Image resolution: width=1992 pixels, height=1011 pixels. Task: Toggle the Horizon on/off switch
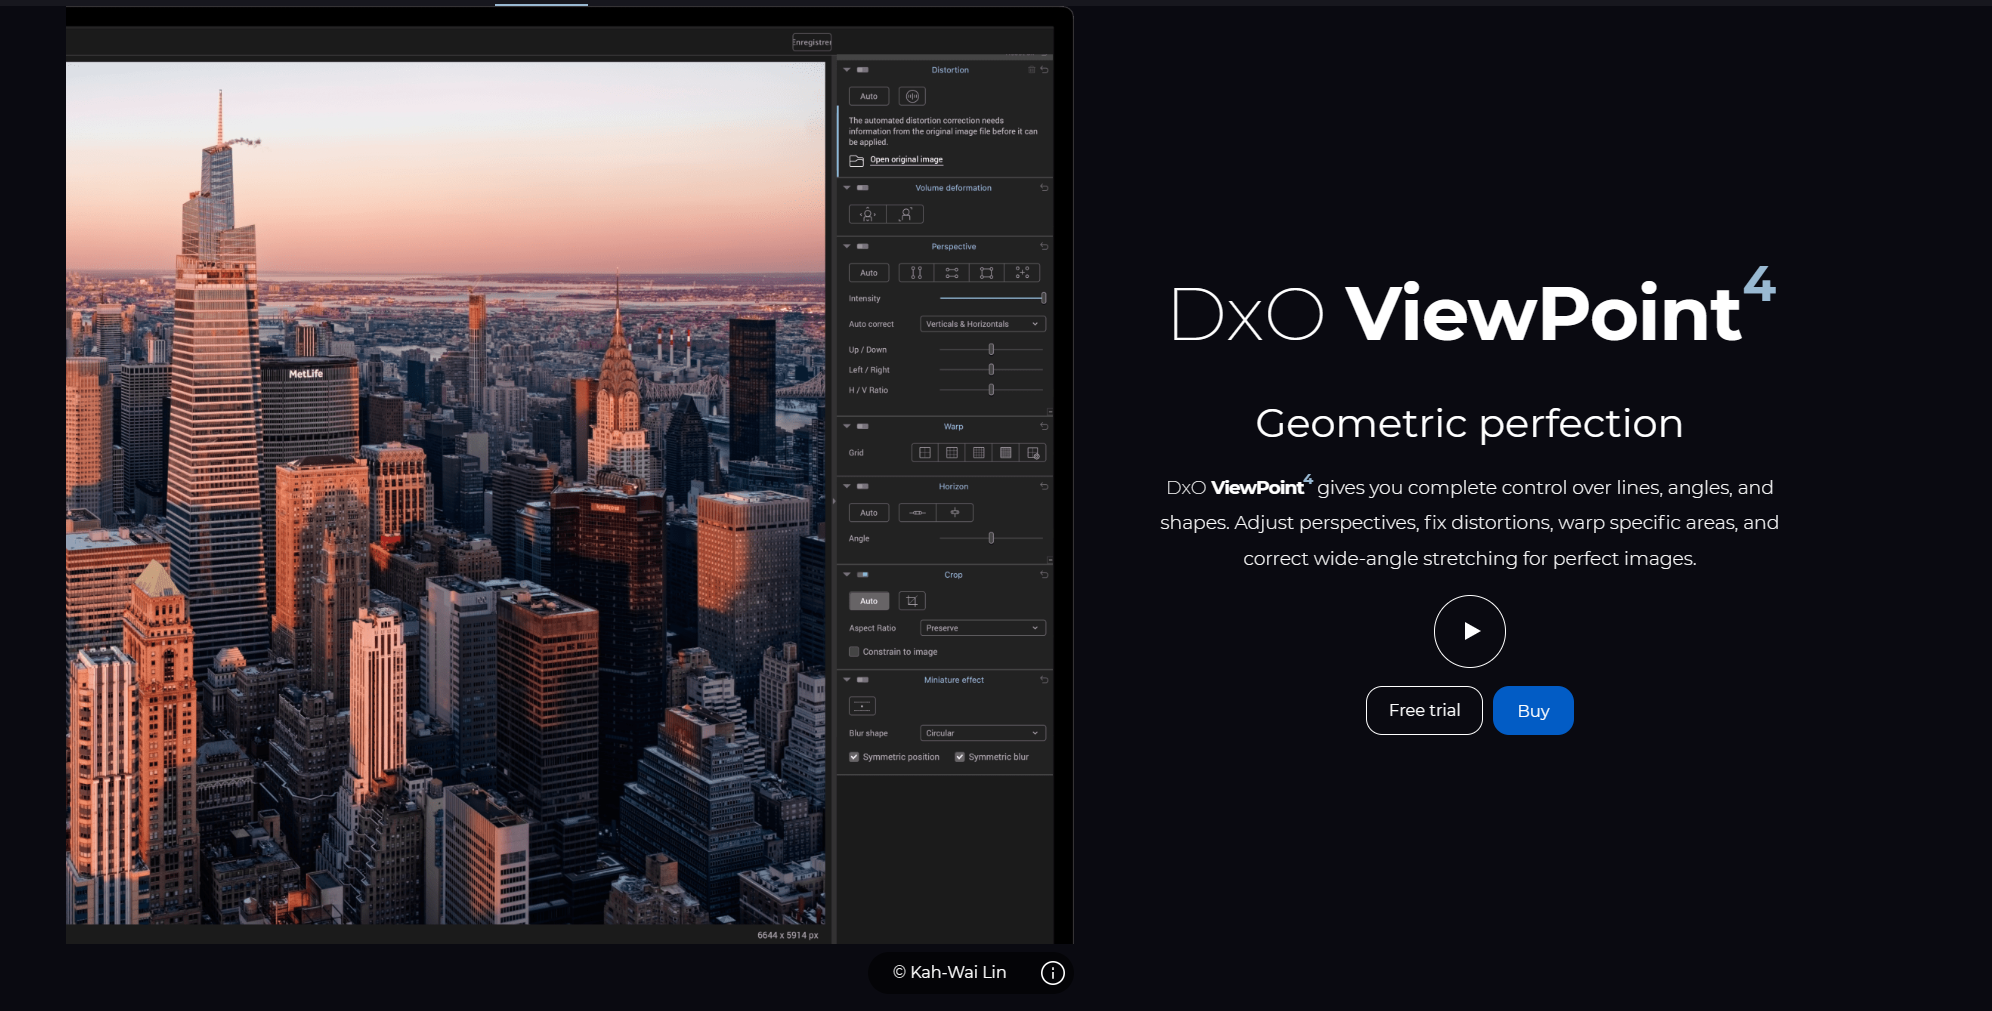point(863,487)
